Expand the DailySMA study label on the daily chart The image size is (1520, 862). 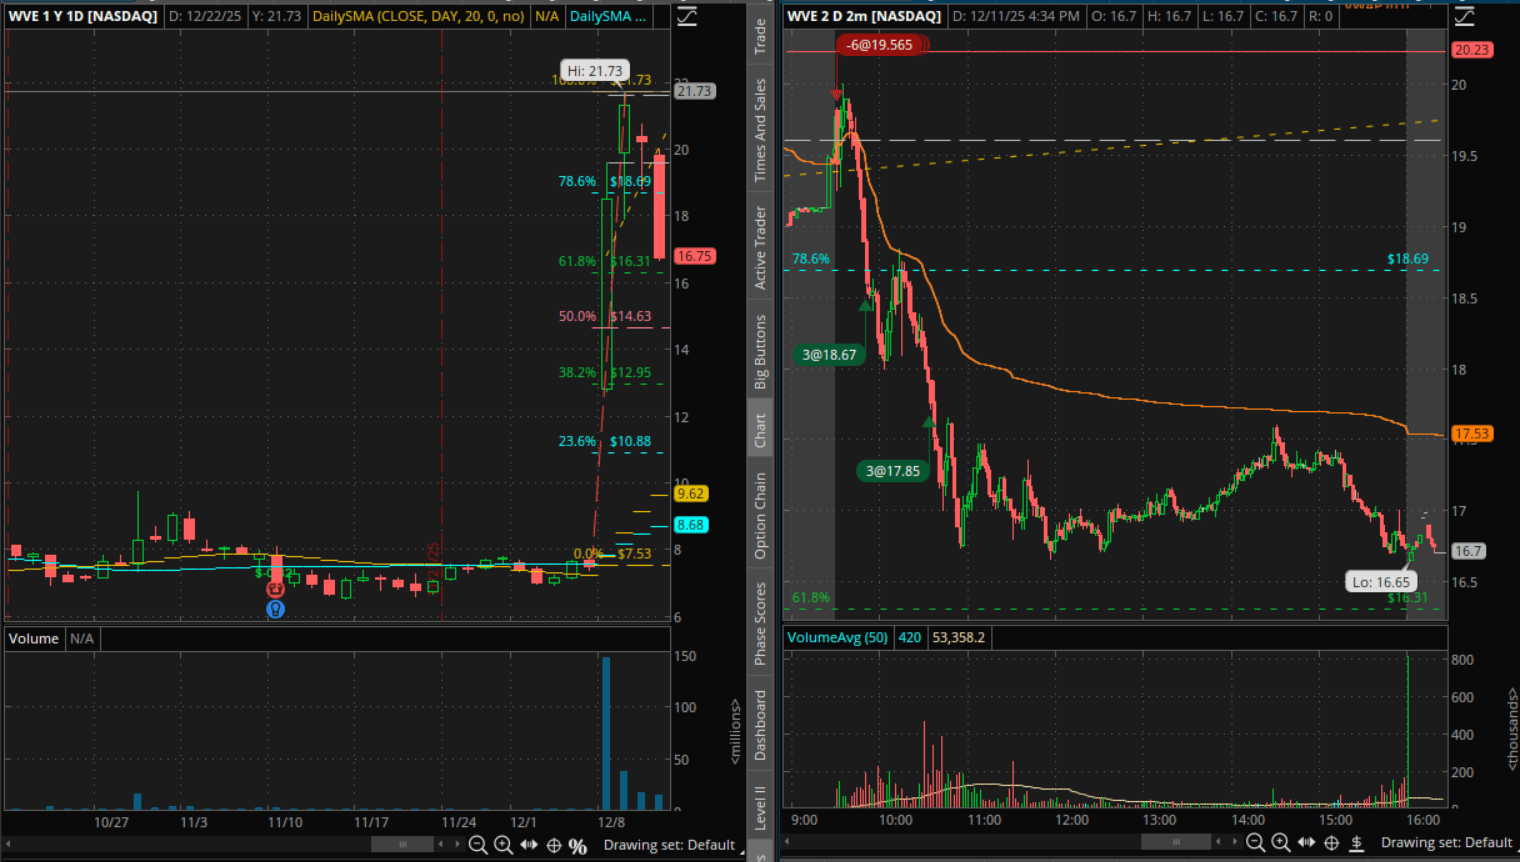pos(606,16)
